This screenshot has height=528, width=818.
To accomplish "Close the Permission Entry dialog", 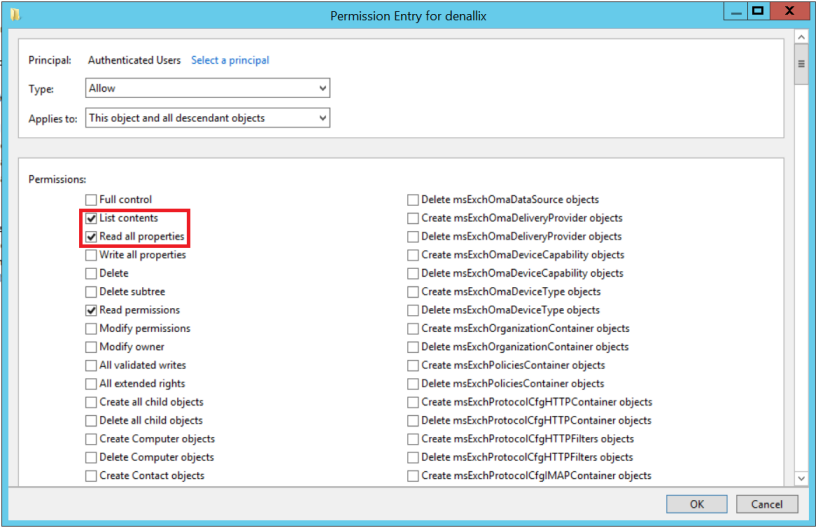I will (x=789, y=11).
